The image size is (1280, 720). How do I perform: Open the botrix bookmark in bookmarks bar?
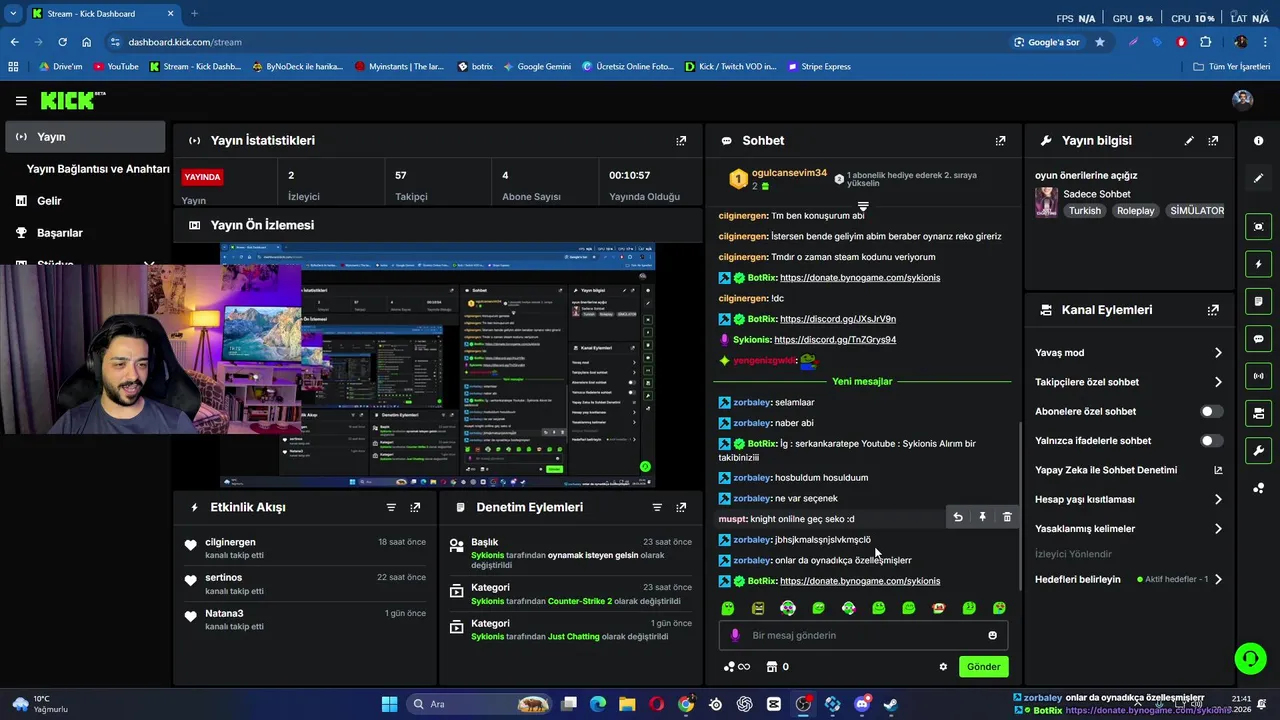coord(476,66)
